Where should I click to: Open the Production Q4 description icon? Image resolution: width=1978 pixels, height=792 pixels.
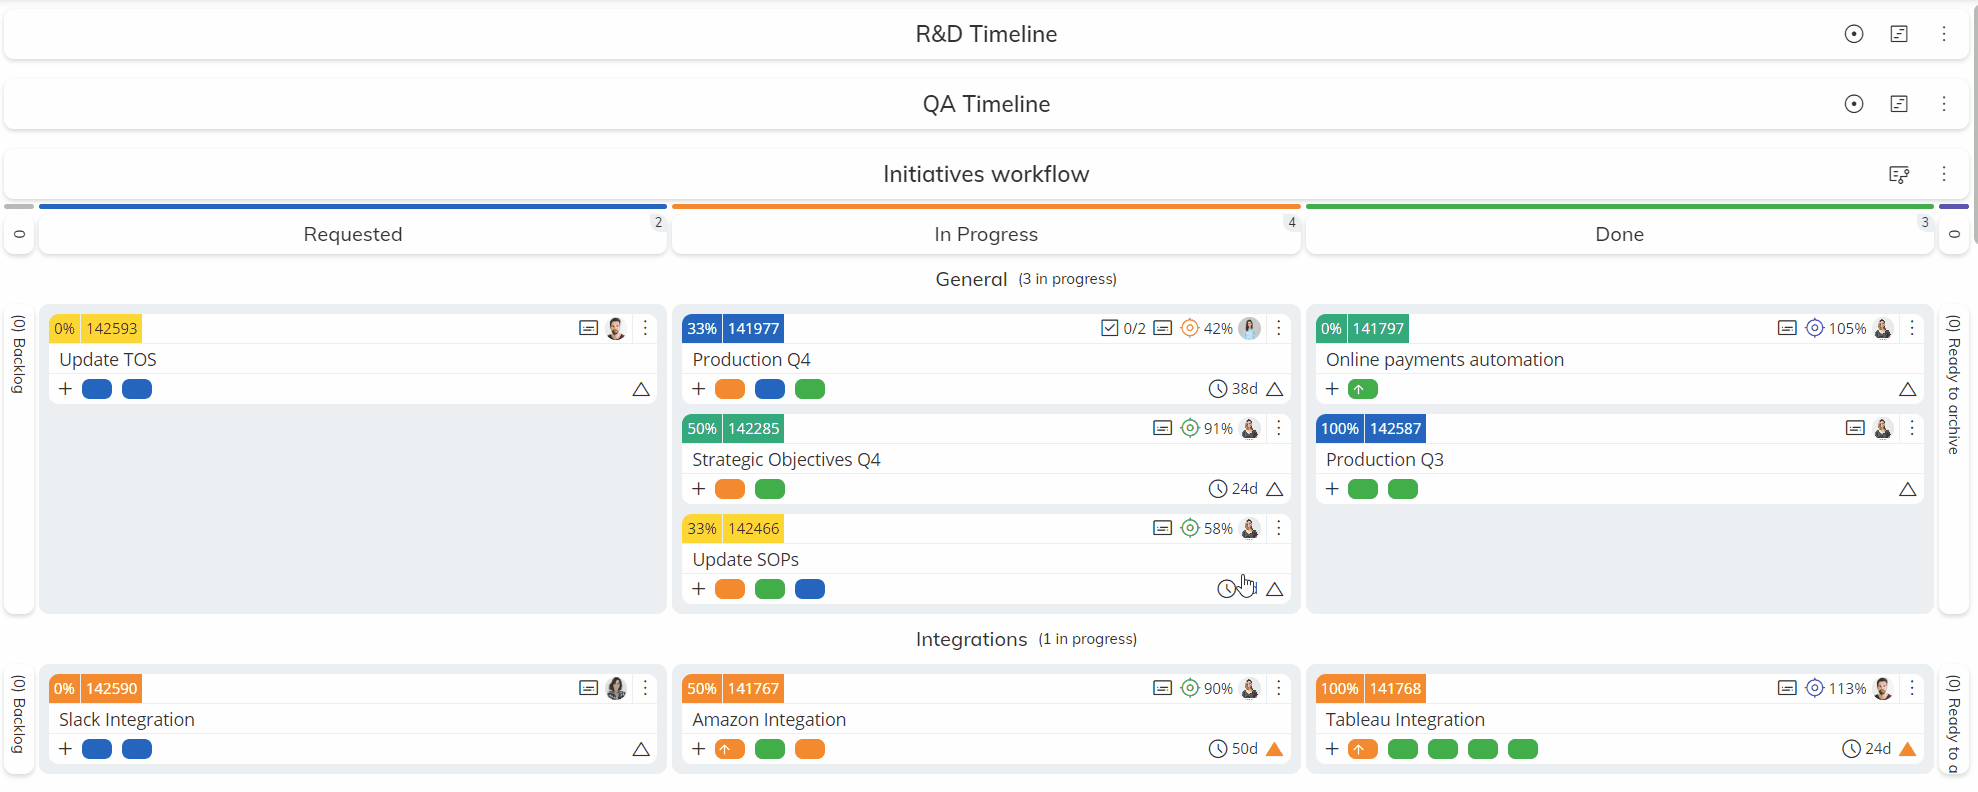1162,328
